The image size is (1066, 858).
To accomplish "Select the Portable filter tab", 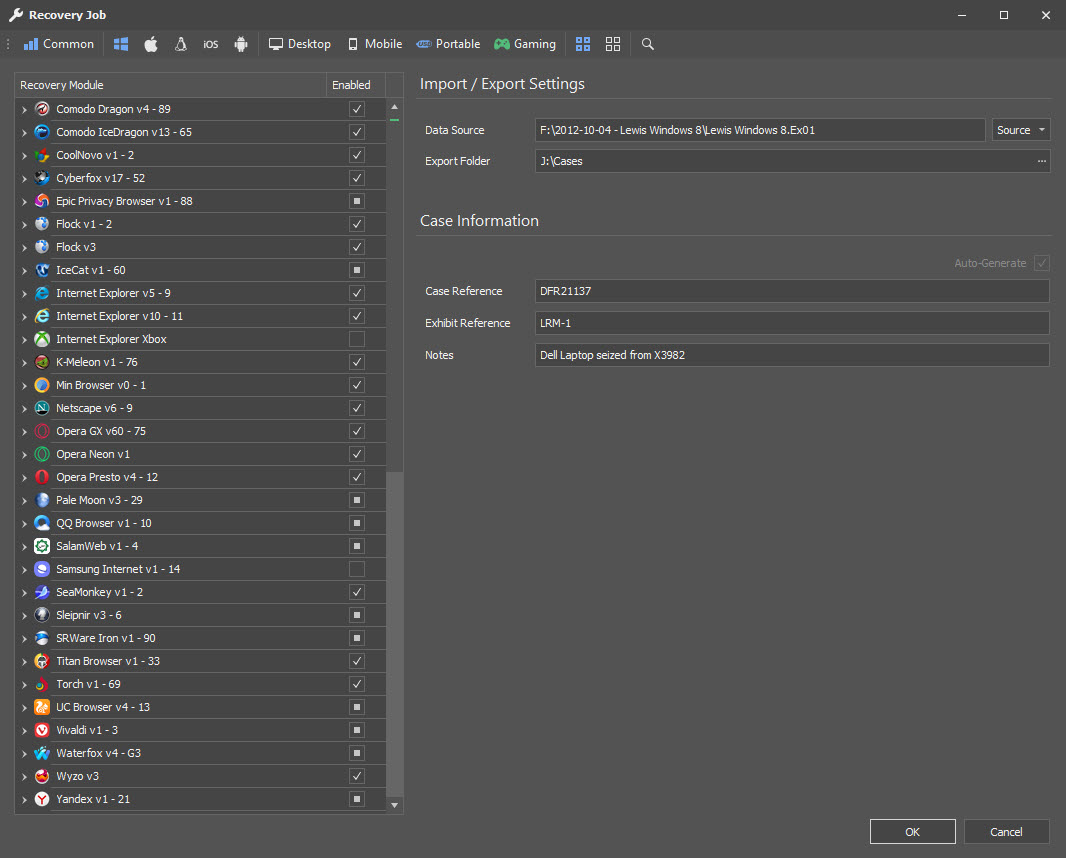I will pyautogui.click(x=449, y=44).
